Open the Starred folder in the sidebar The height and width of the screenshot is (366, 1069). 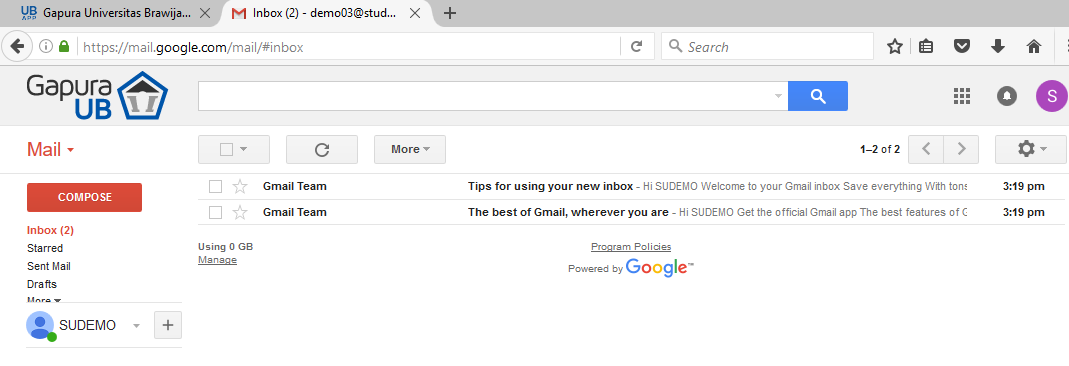point(45,248)
